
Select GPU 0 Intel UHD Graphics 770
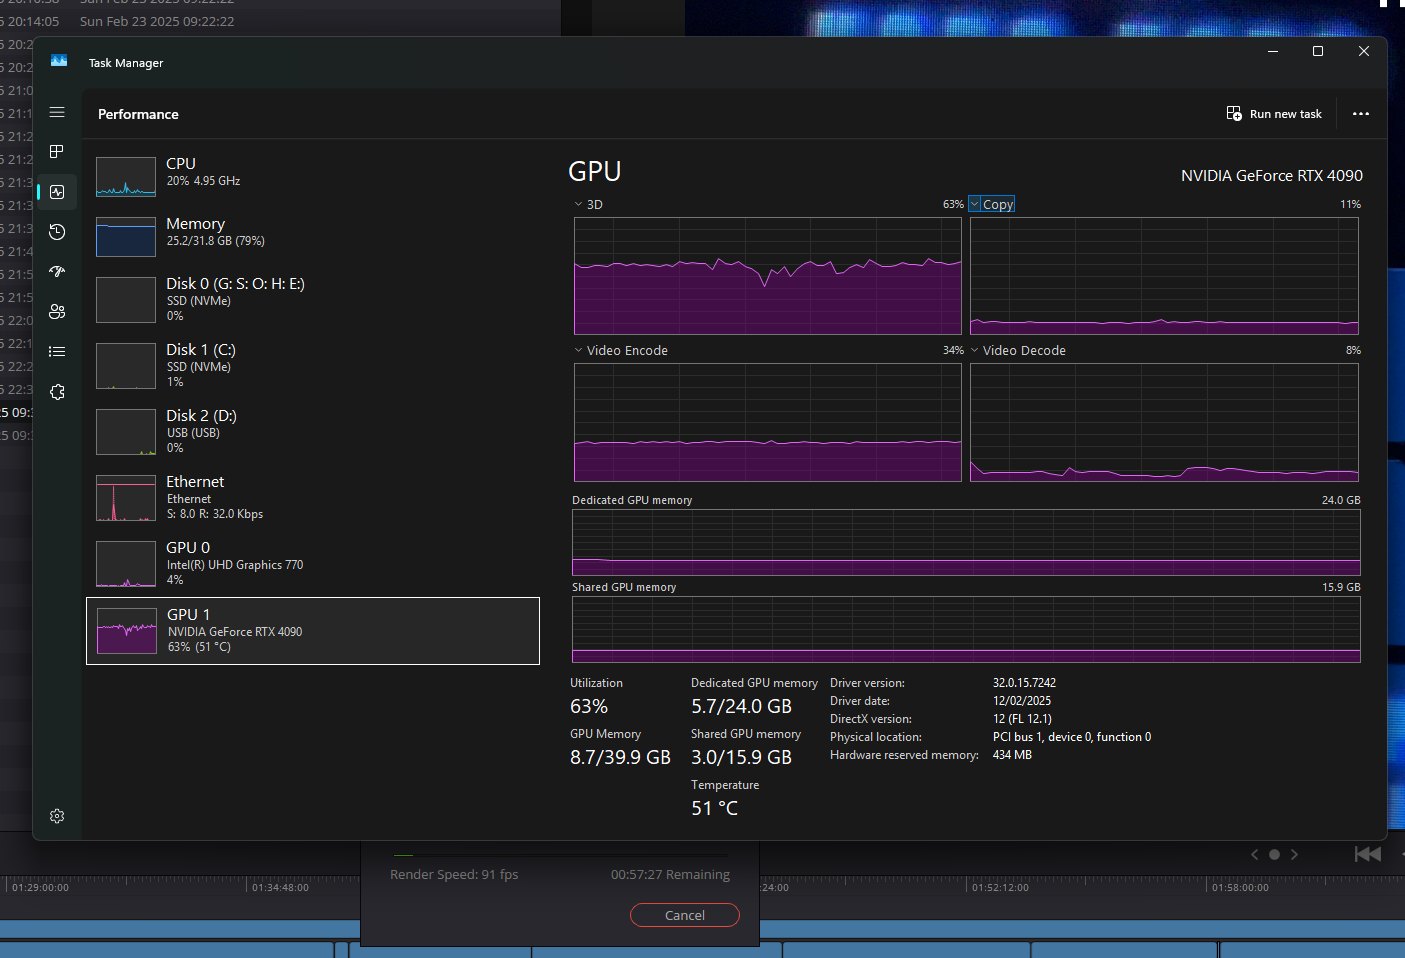tap(313, 563)
